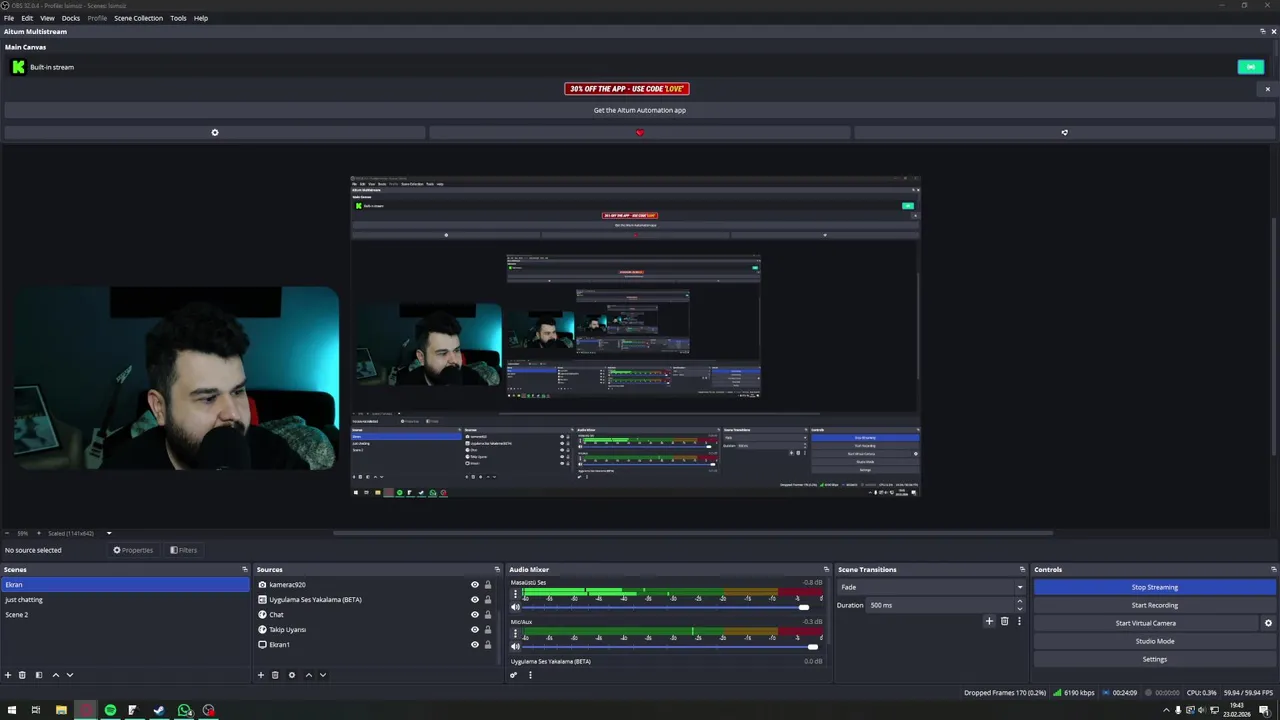Viewport: 1280px width, 720px height.
Task: Delete scene transition with trash icon
Action: point(1004,621)
